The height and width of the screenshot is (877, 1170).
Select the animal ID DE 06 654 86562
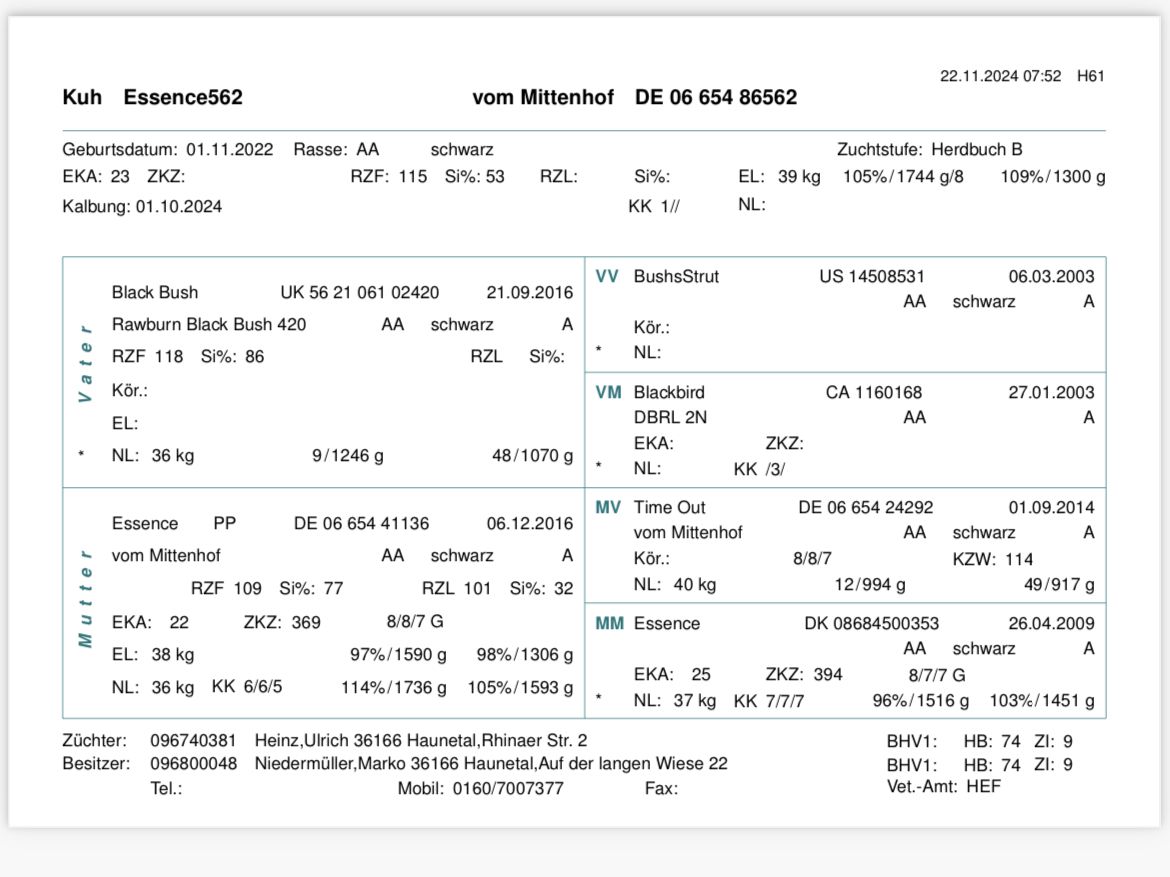[716, 97]
